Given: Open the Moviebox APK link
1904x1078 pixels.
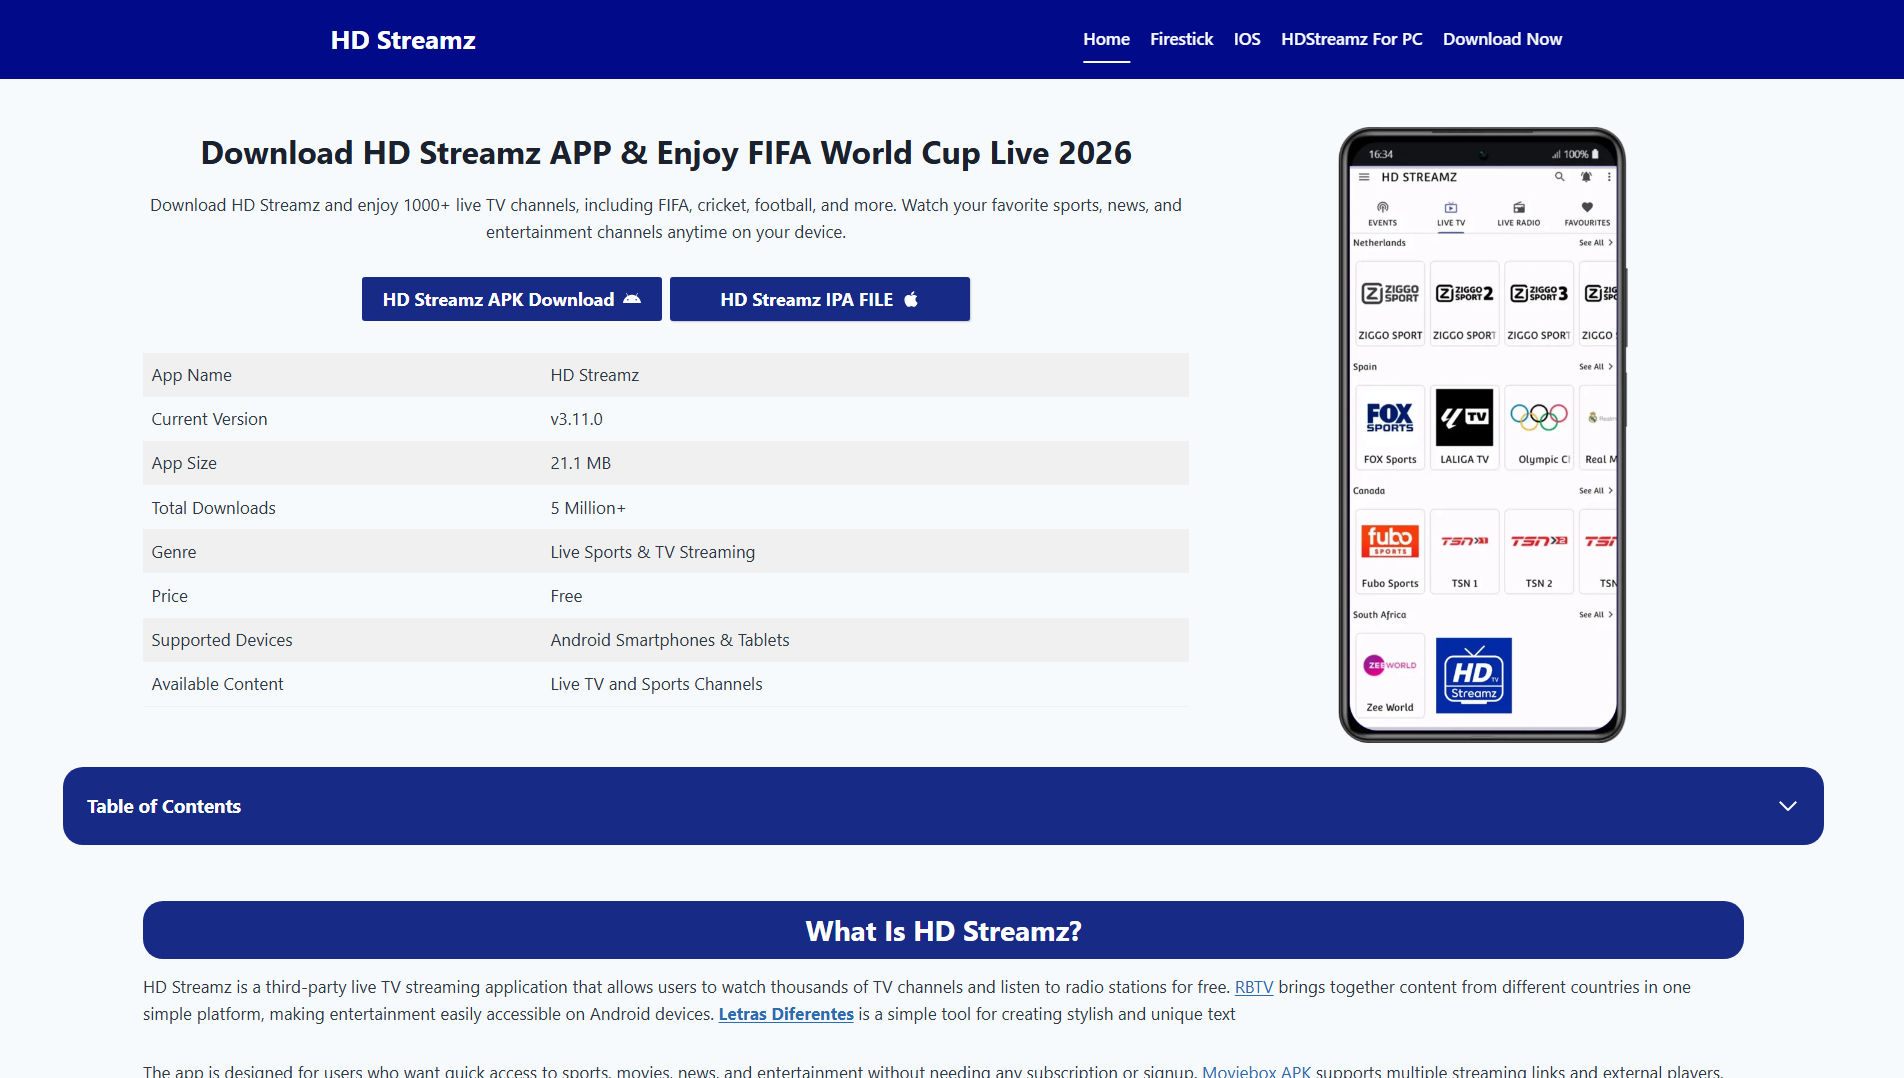Looking at the screenshot, I should pos(1256,1070).
